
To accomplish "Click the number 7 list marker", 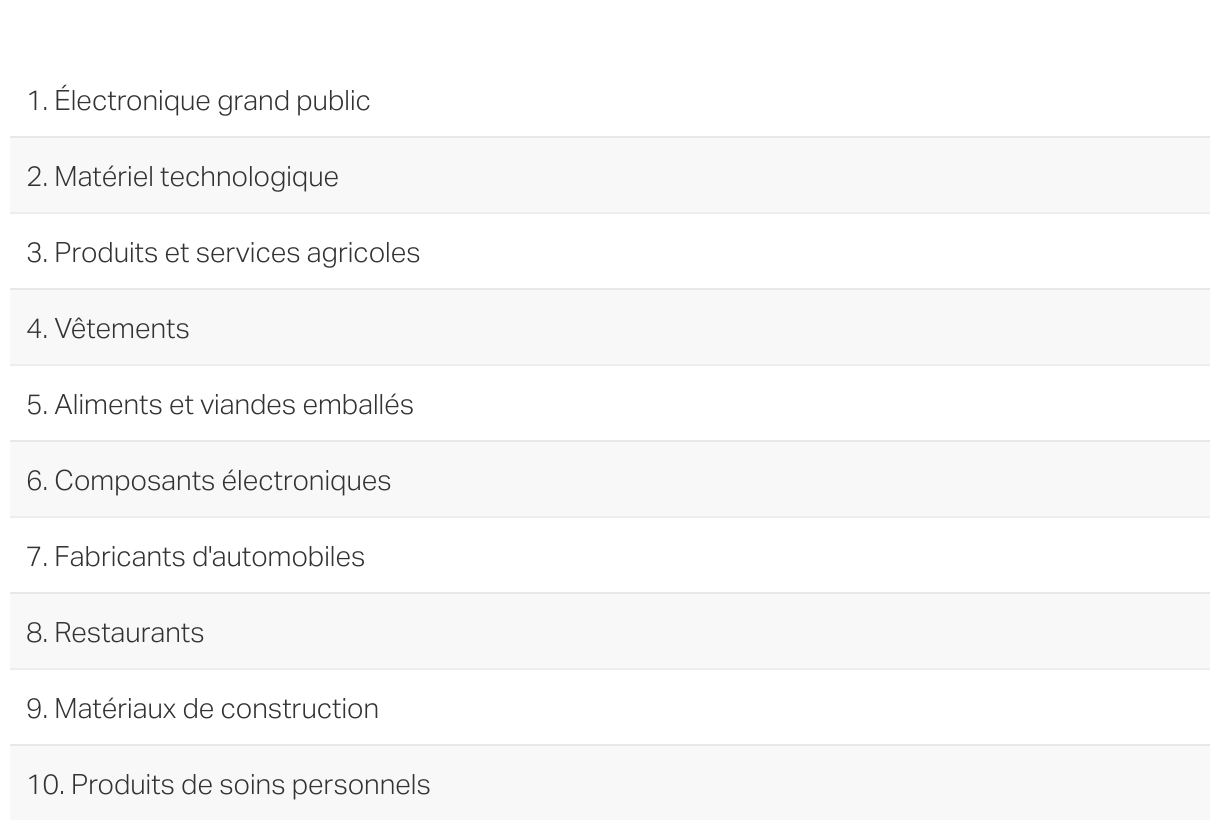I will (37, 558).
